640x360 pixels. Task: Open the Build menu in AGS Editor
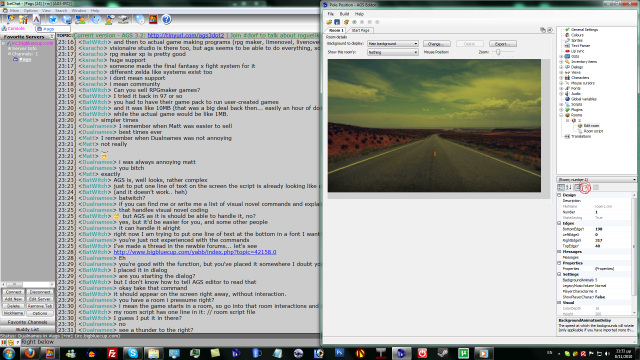[344, 14]
